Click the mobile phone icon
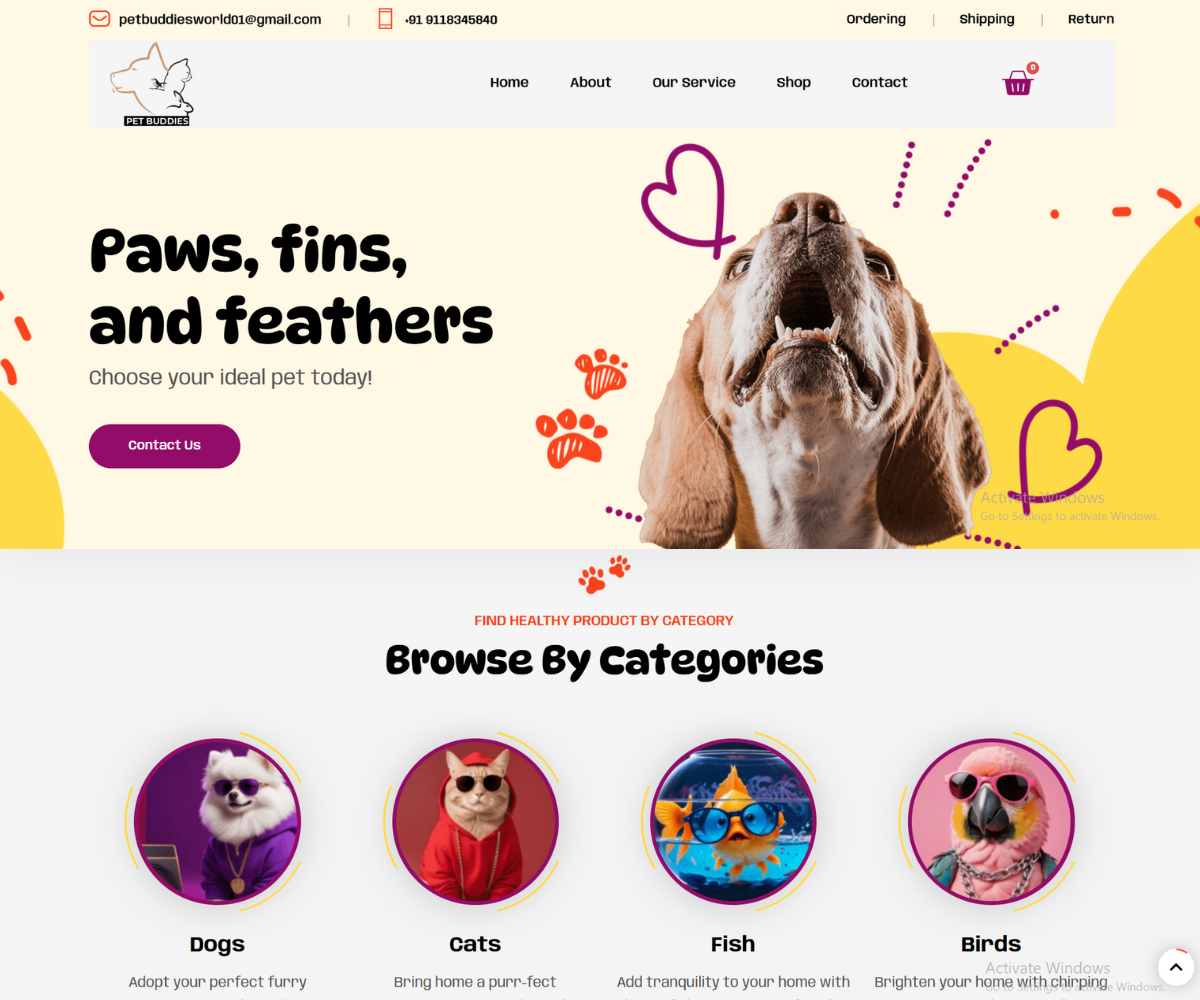The height and width of the screenshot is (1000, 1200). click(385, 19)
